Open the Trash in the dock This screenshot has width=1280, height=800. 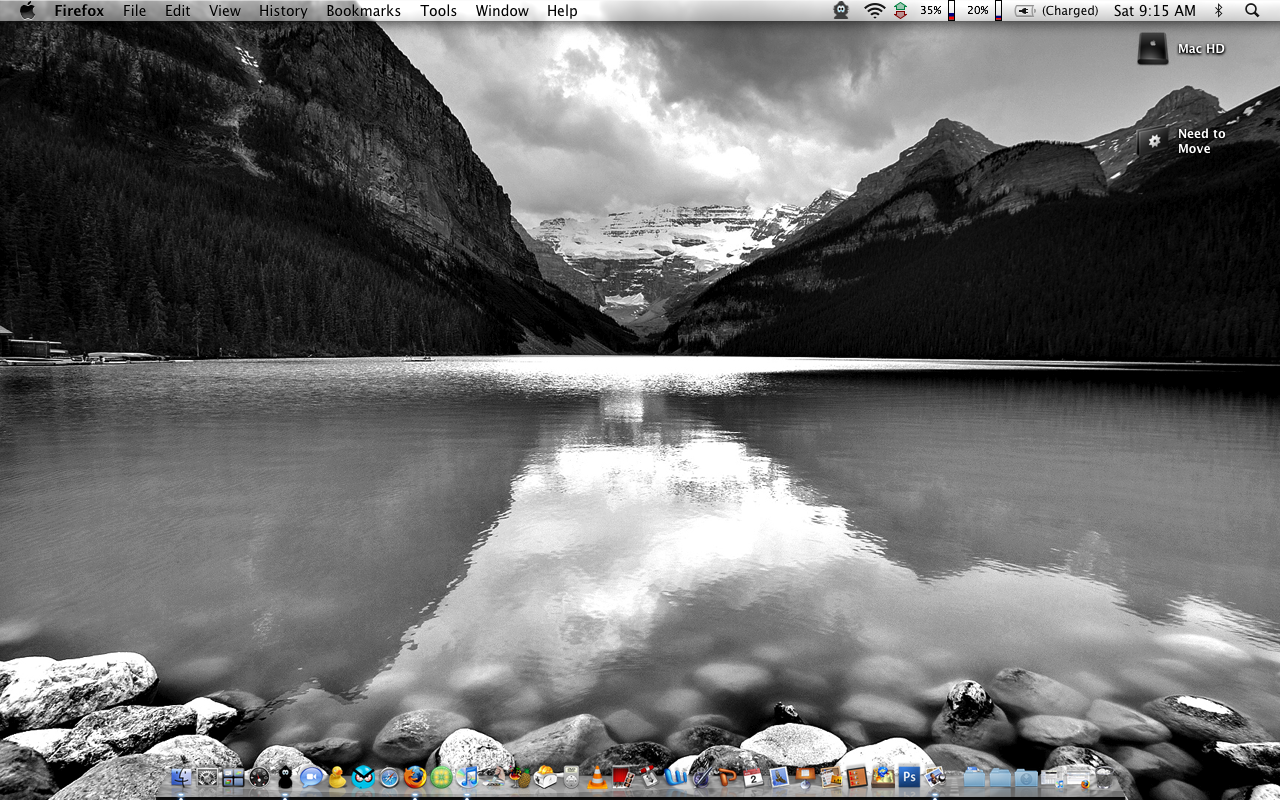click(x=1104, y=777)
